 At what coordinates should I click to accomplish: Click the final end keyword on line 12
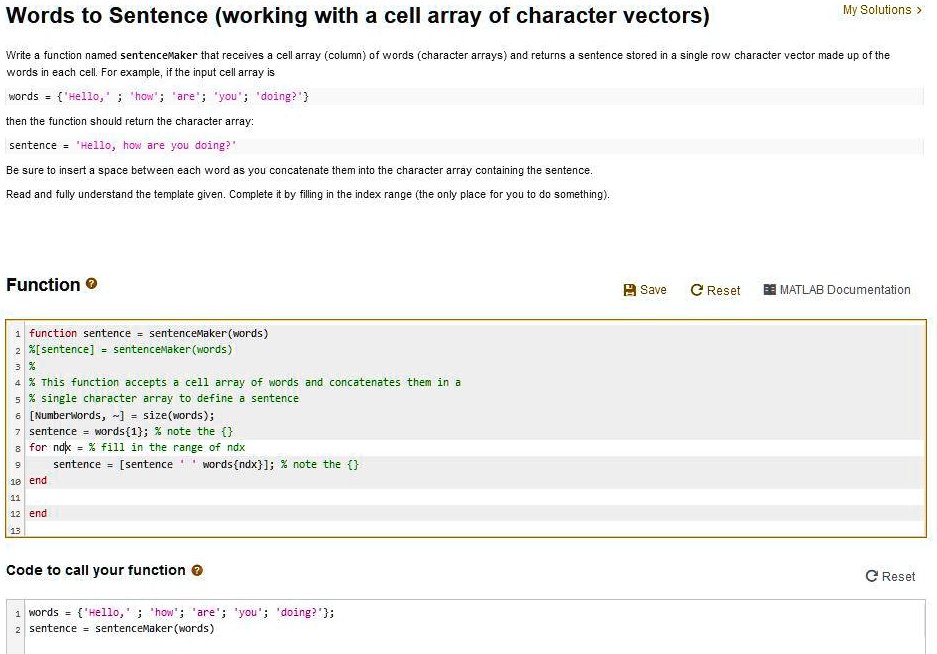point(38,513)
